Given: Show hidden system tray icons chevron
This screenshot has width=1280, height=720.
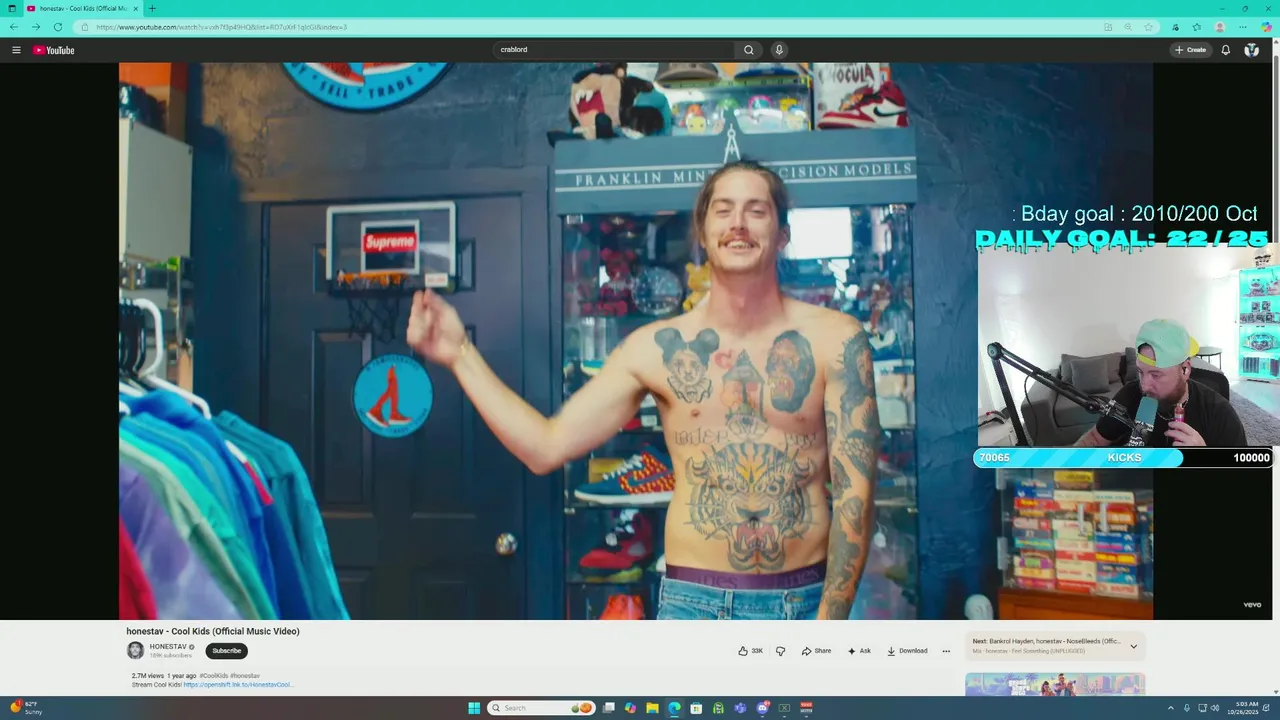Looking at the screenshot, I should (1172, 708).
